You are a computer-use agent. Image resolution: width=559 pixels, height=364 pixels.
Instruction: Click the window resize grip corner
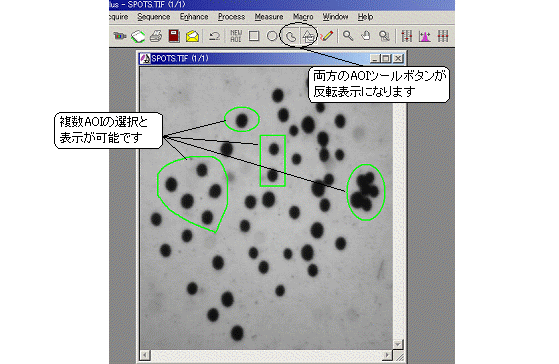[400, 356]
